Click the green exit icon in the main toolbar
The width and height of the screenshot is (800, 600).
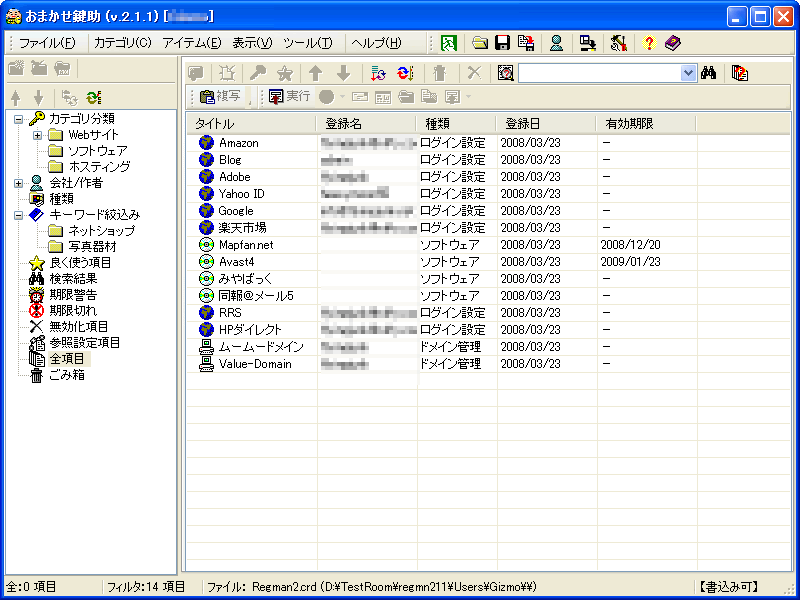[x=448, y=43]
